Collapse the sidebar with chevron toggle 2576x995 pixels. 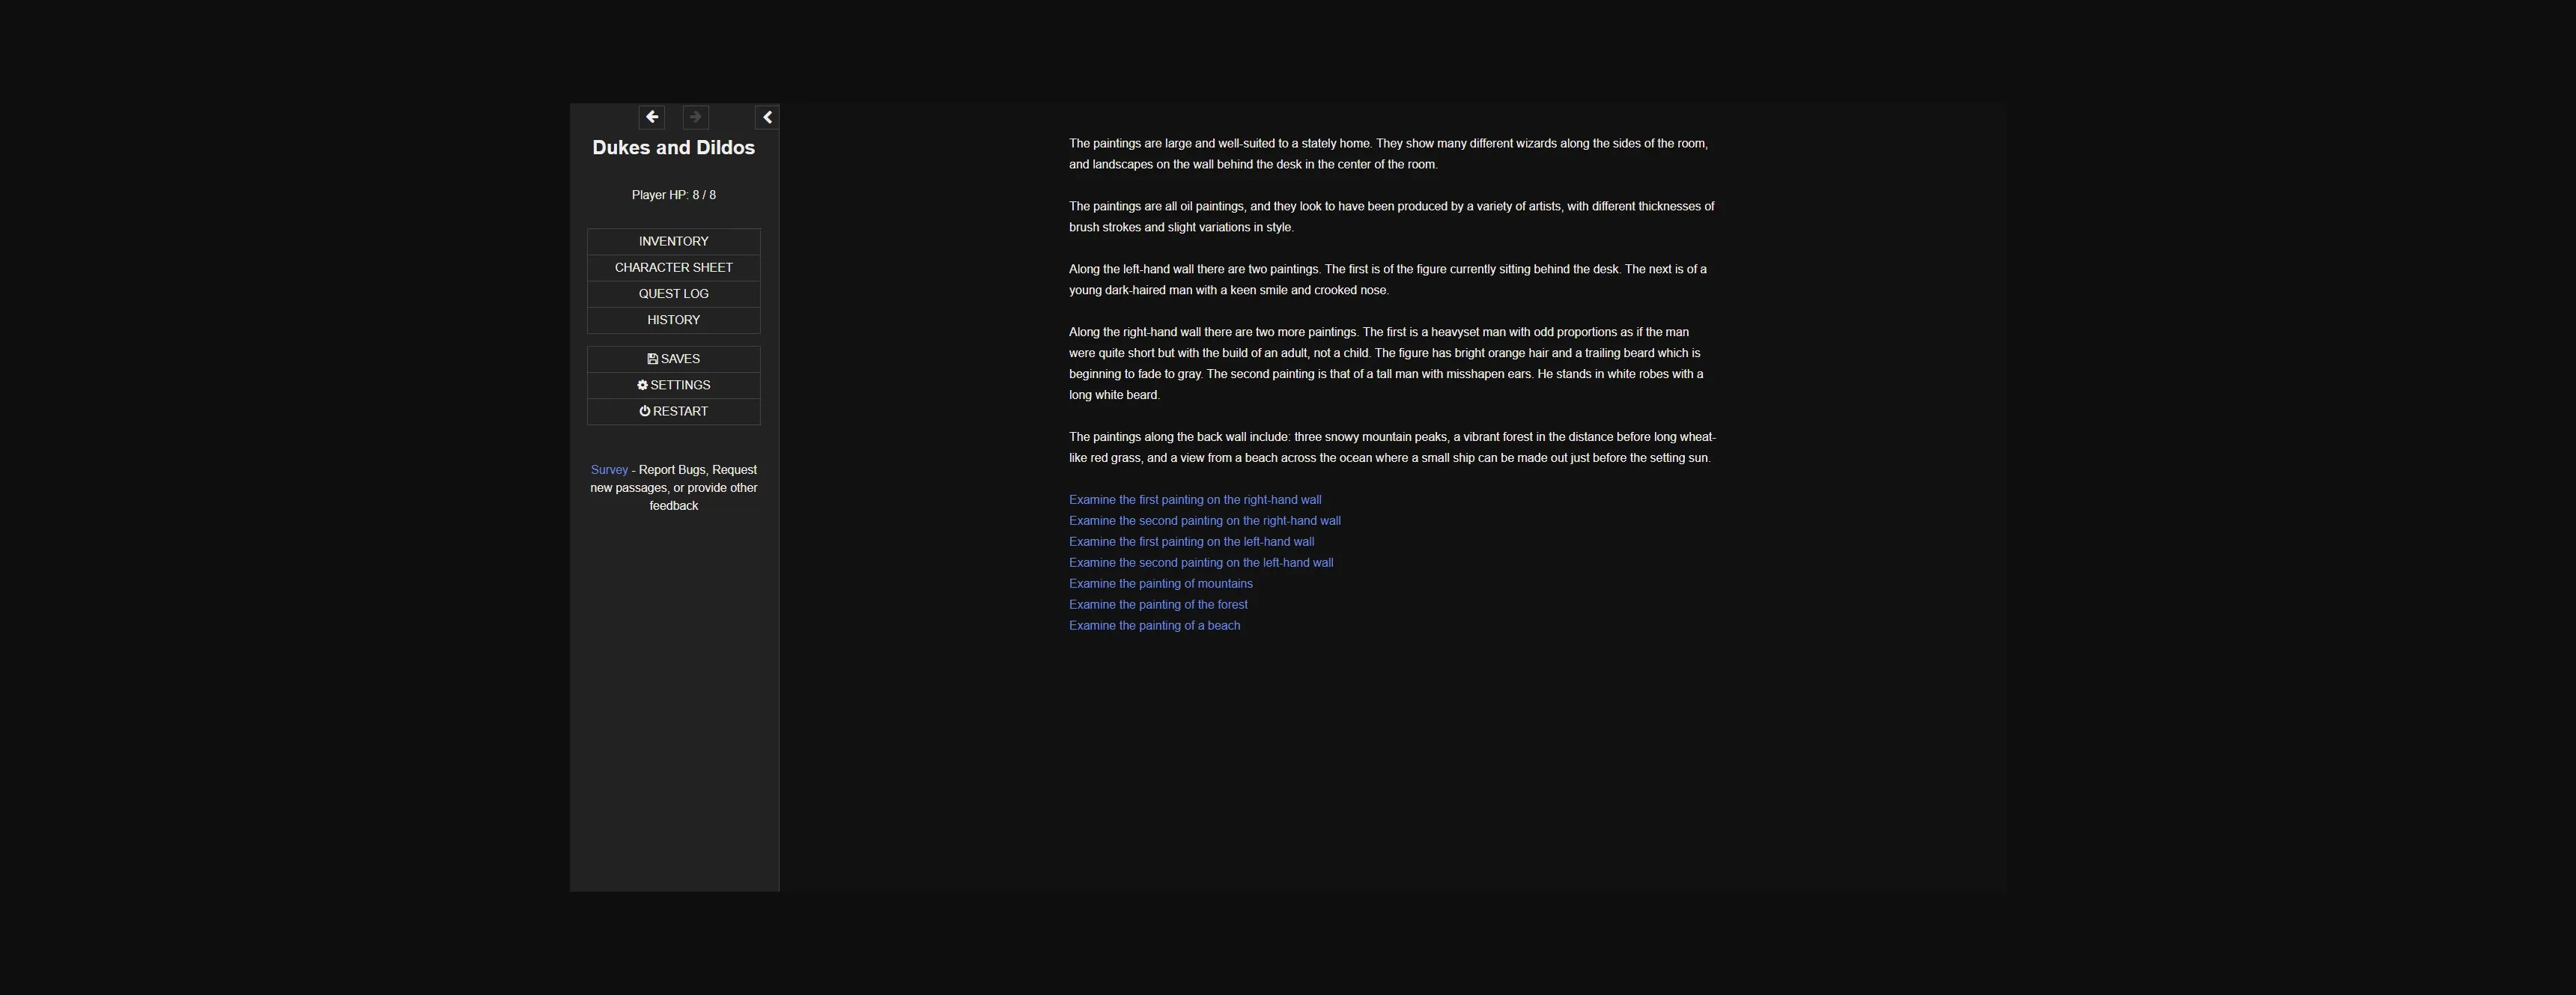tap(767, 117)
